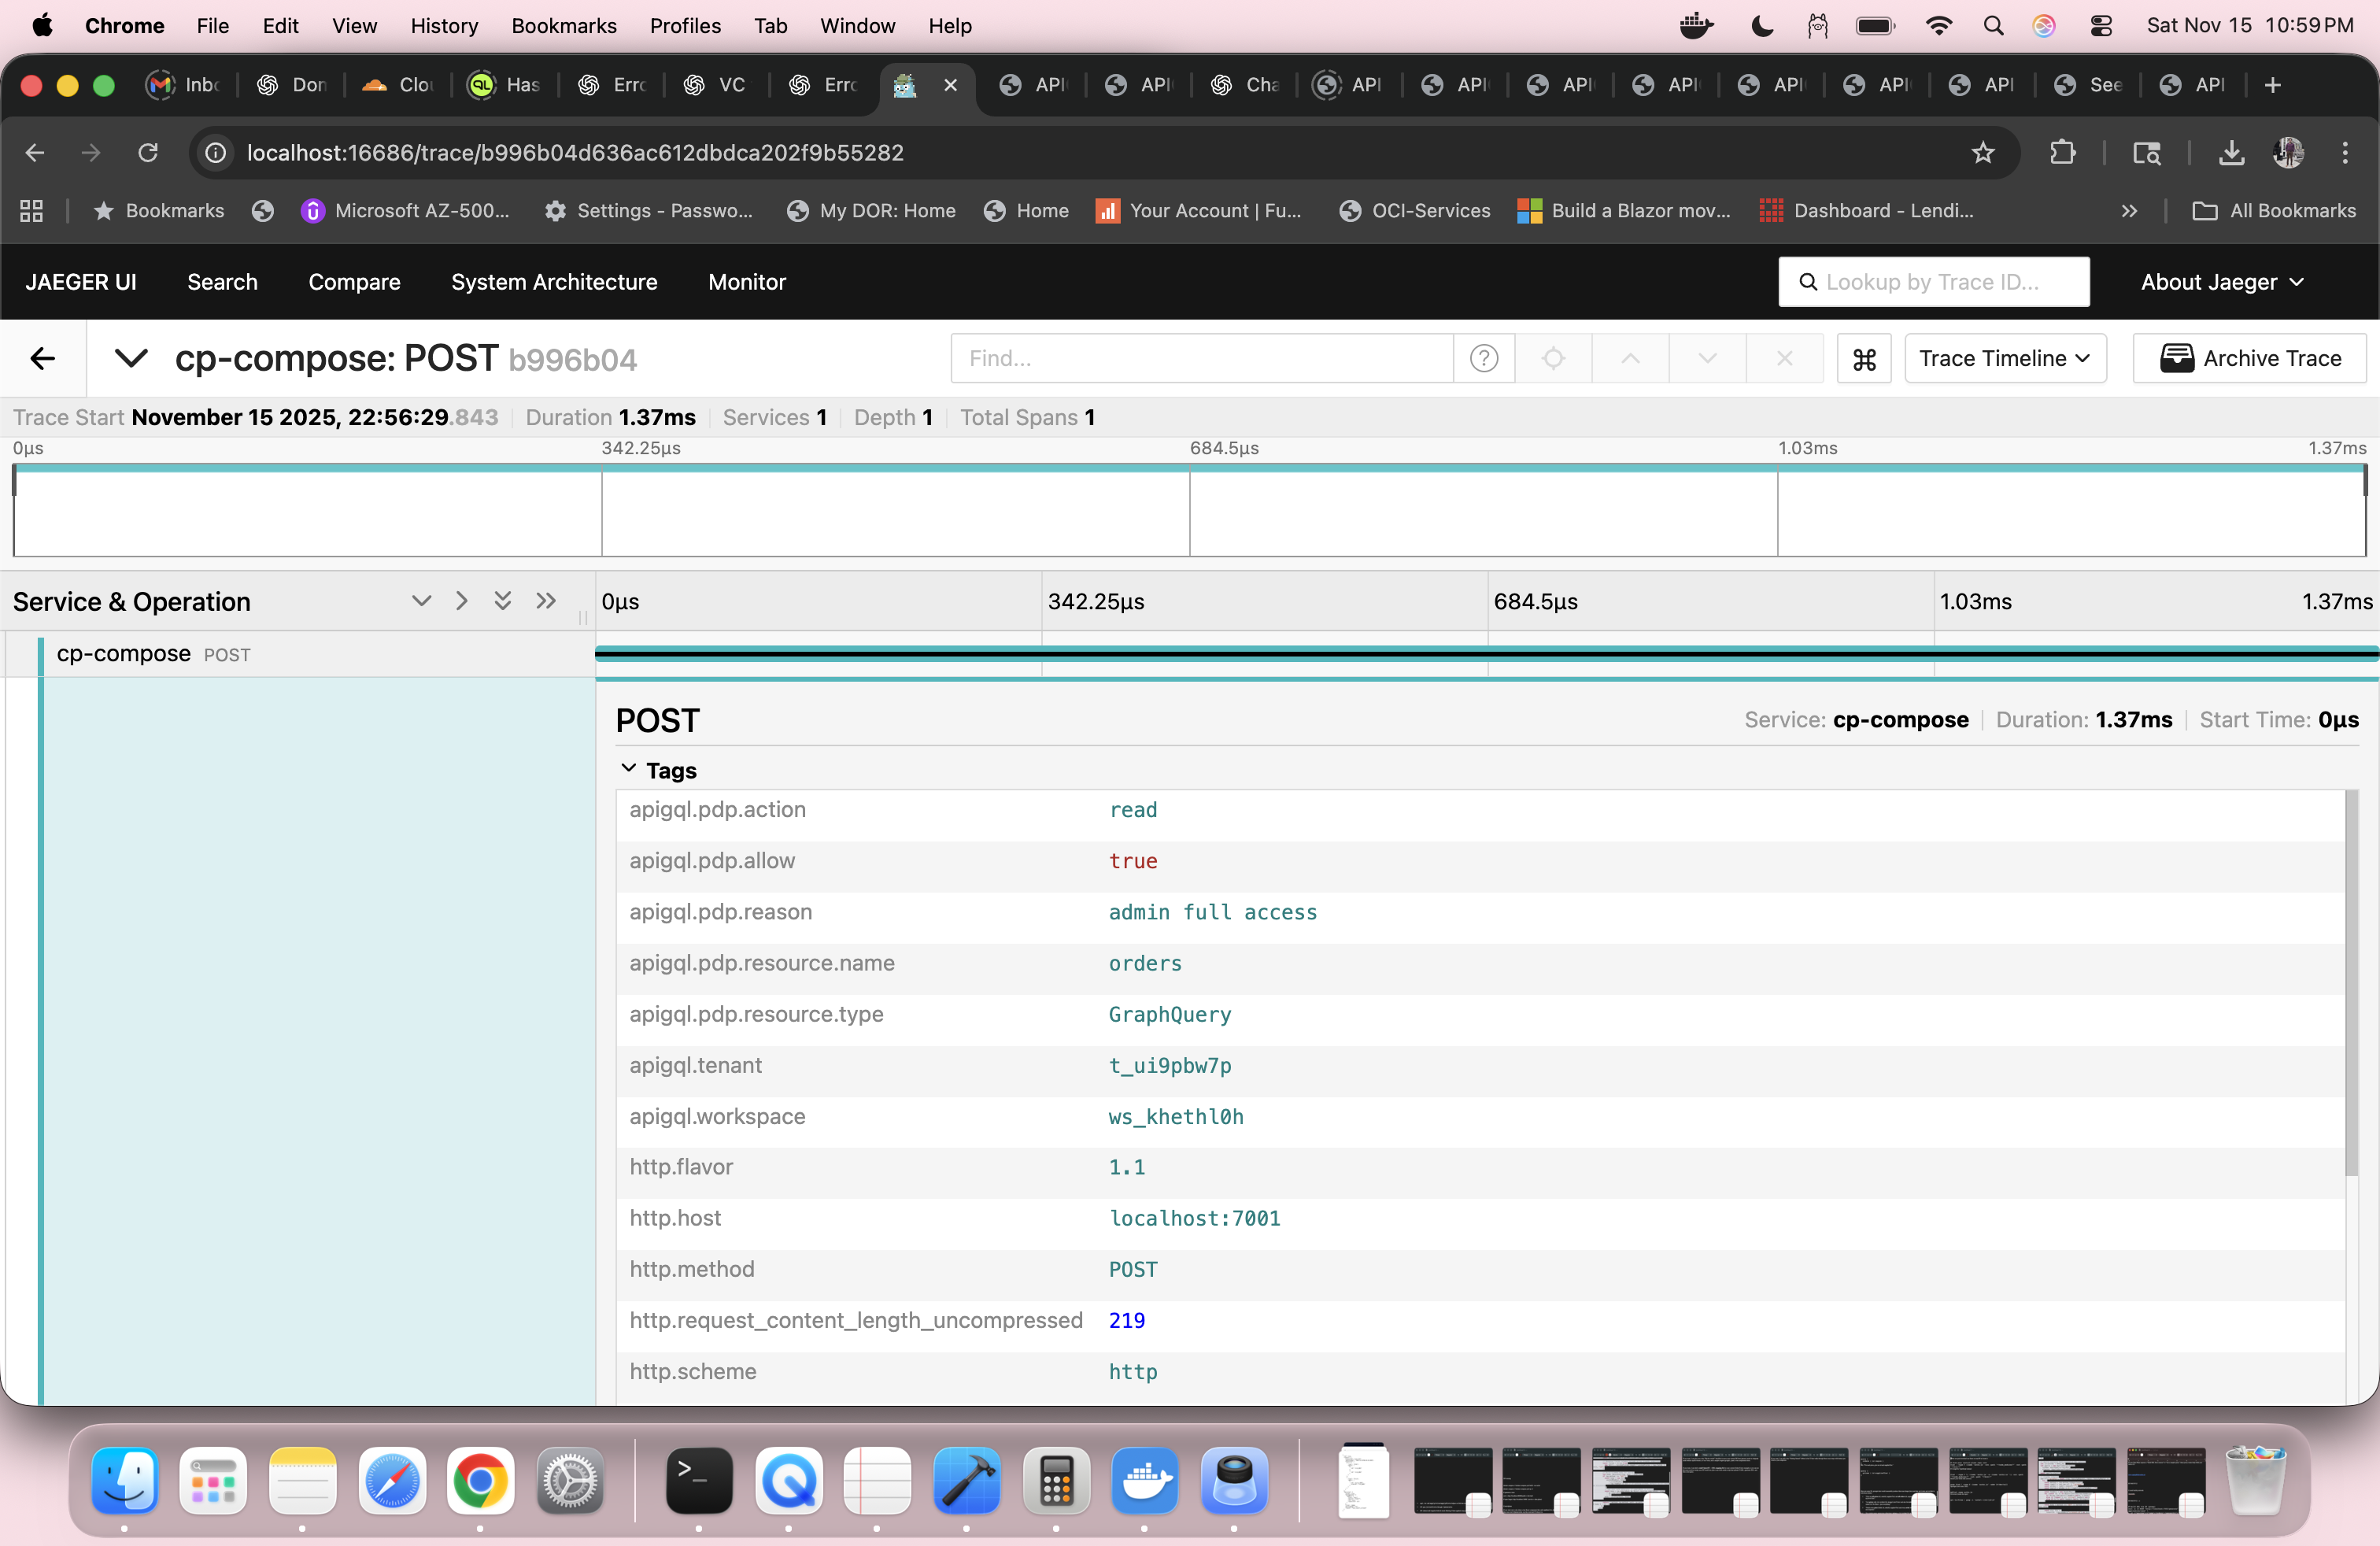2380x1546 pixels.
Task: Go to the next search result arrow
Action: click(x=1707, y=359)
